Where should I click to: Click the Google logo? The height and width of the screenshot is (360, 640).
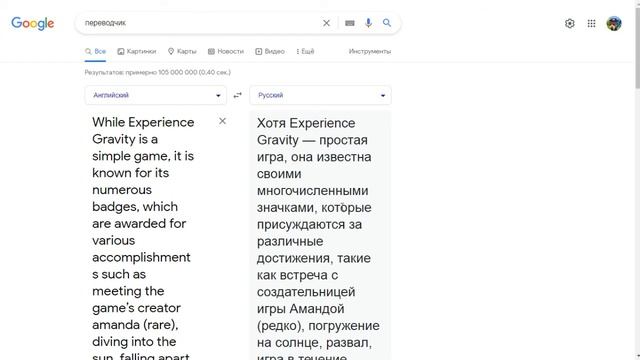click(33, 23)
